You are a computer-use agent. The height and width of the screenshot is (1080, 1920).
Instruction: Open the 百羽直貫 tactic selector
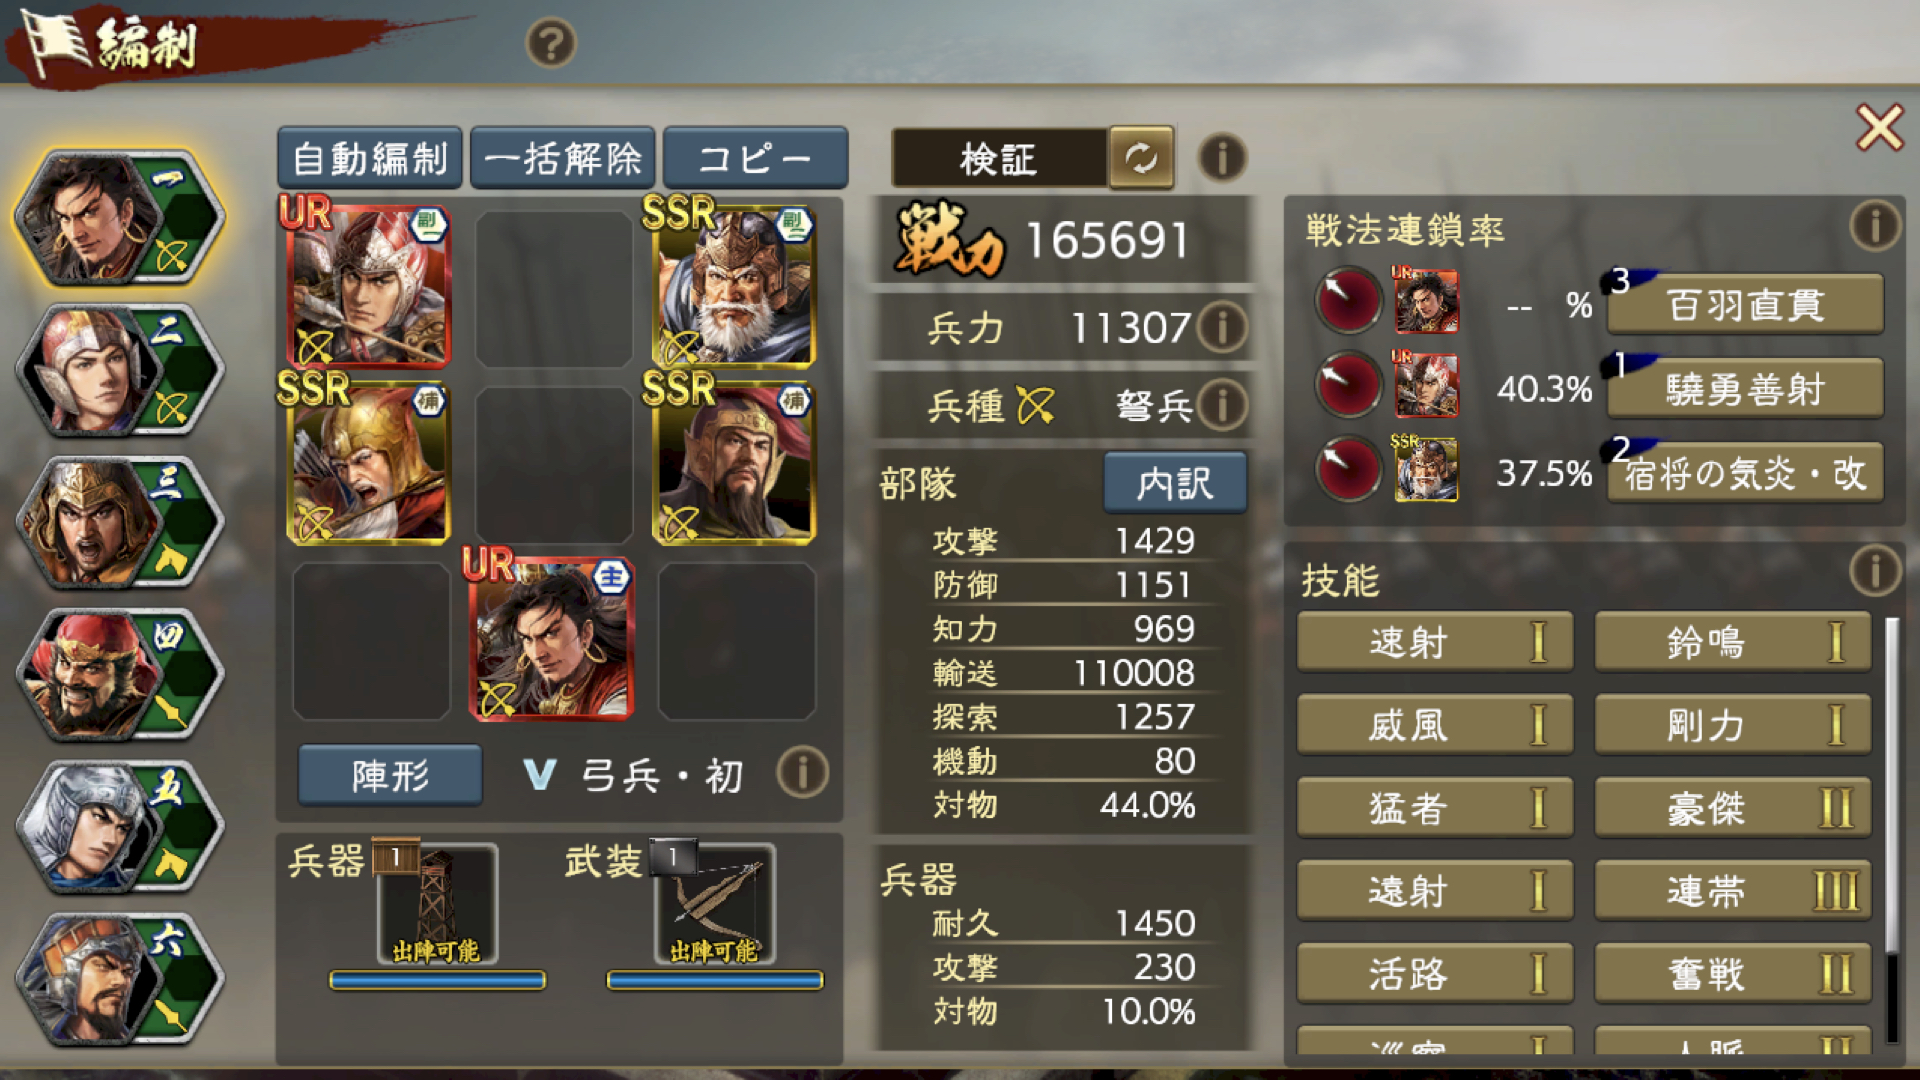(1746, 304)
